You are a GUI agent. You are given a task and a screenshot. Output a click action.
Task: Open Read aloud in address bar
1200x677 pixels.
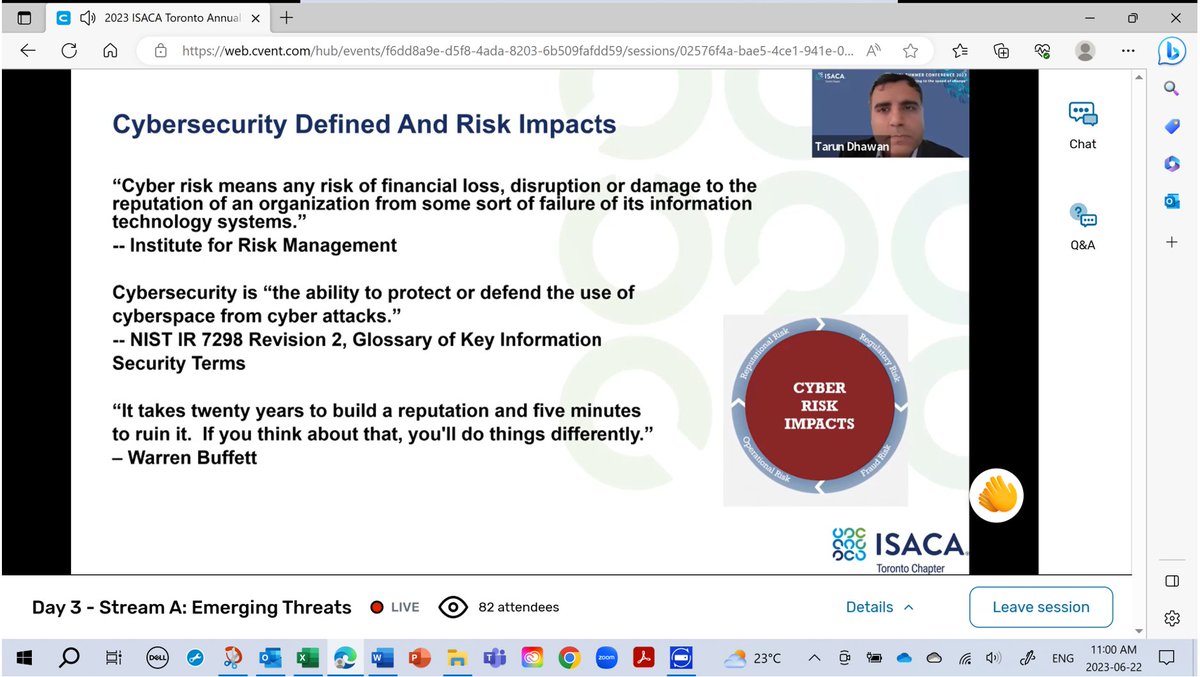873,50
